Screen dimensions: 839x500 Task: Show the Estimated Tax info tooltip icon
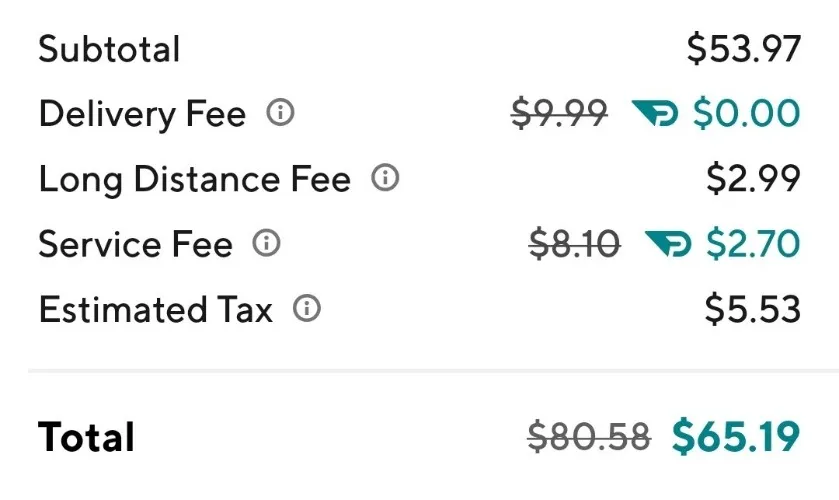tap(307, 309)
